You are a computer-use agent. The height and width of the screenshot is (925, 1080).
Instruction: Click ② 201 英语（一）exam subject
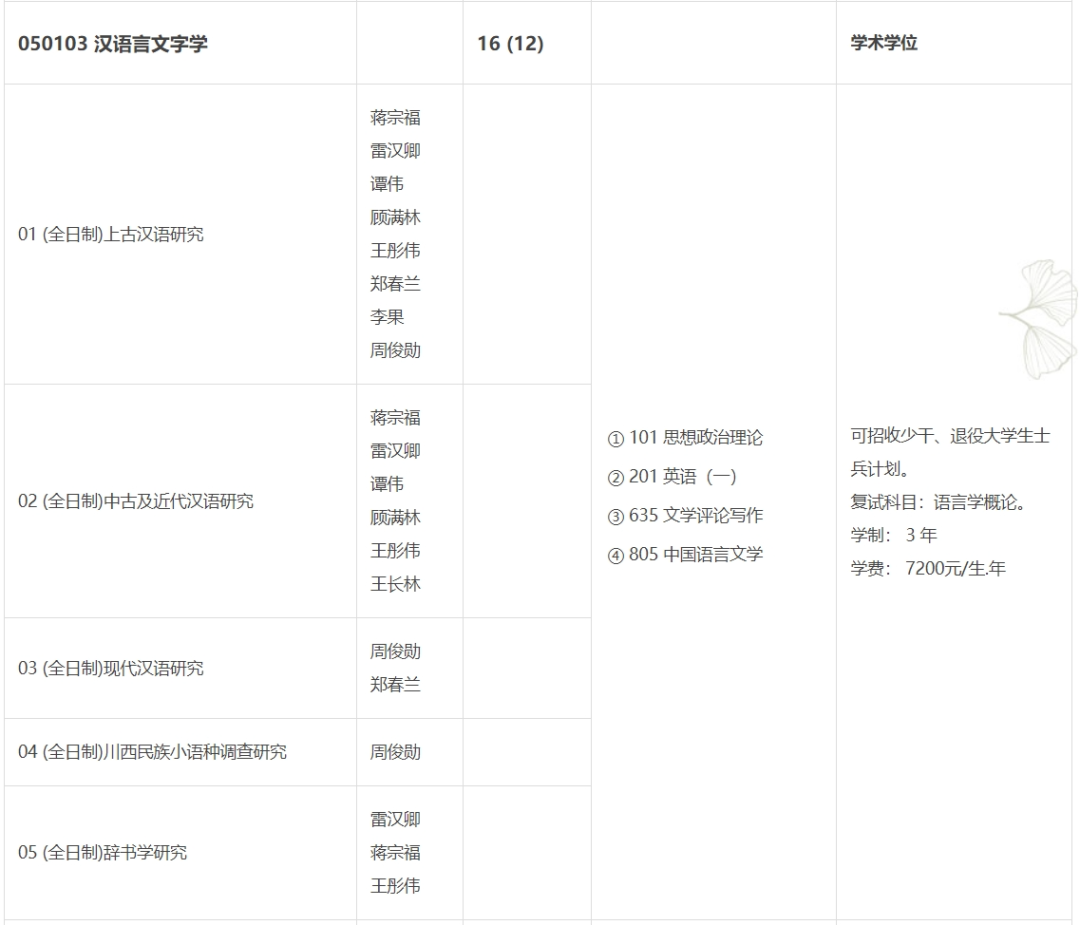pos(672,476)
